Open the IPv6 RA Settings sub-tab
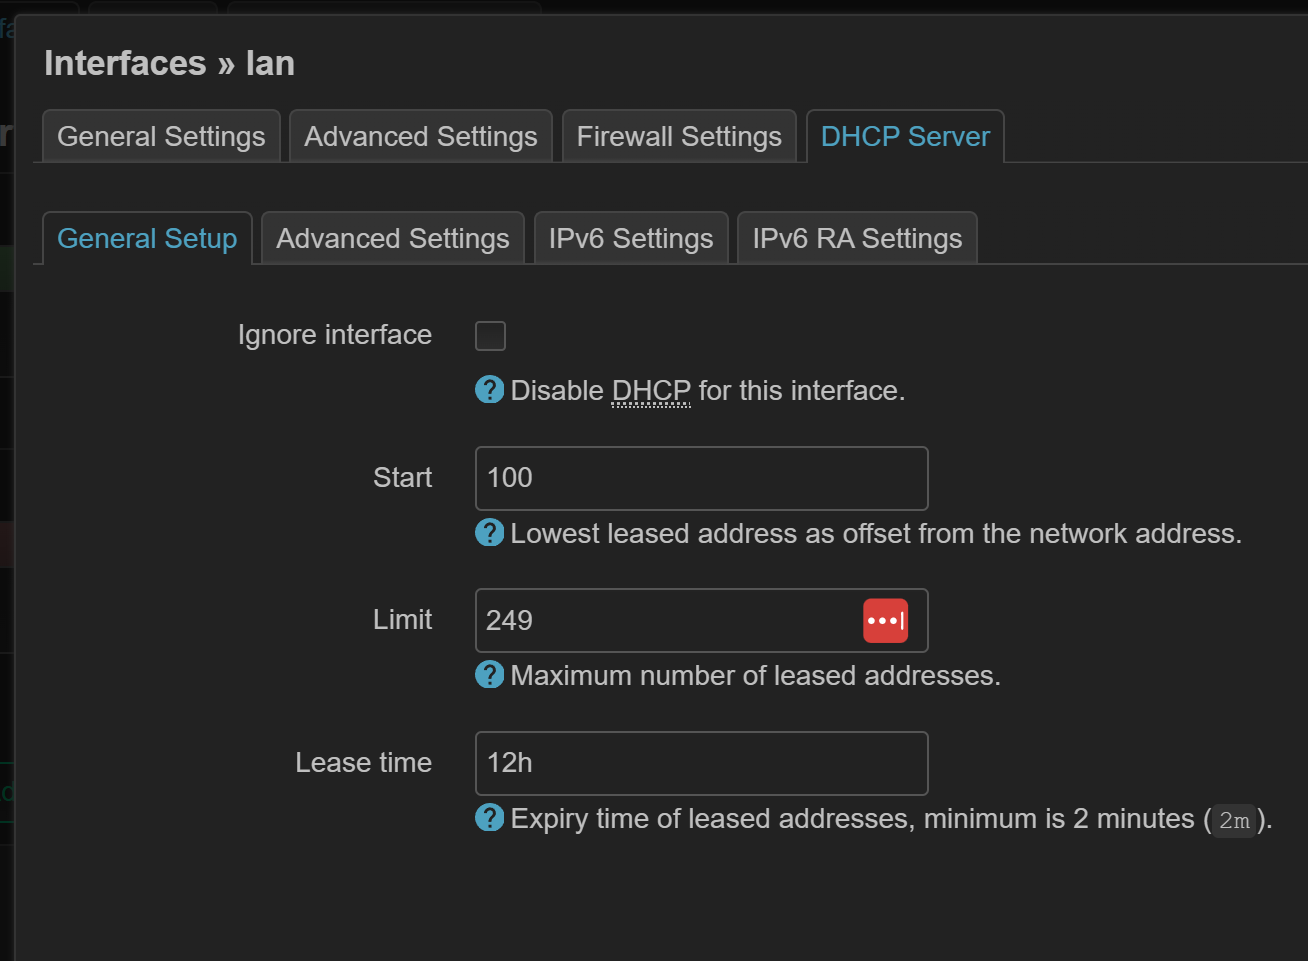The width and height of the screenshot is (1308, 961). [857, 238]
